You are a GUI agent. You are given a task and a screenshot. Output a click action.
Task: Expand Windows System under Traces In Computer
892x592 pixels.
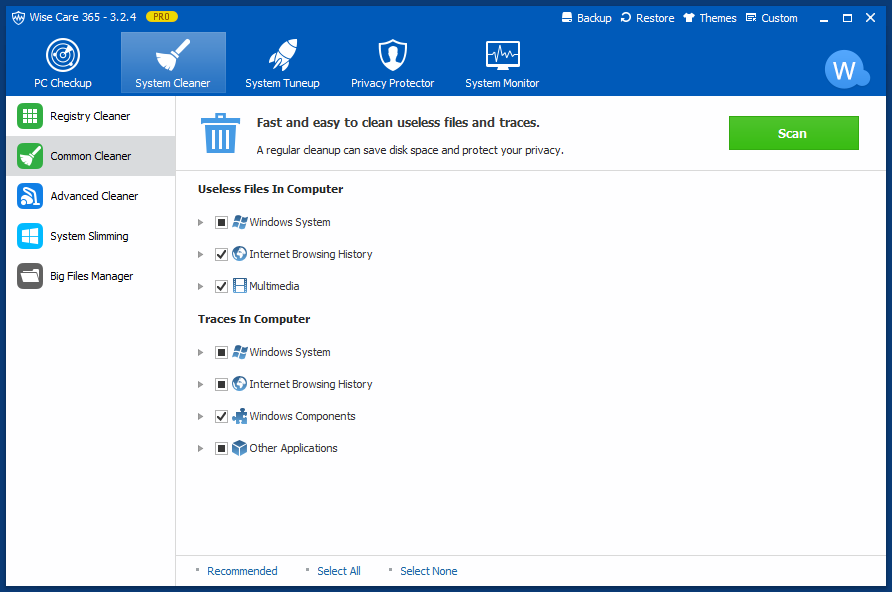pyautogui.click(x=200, y=353)
